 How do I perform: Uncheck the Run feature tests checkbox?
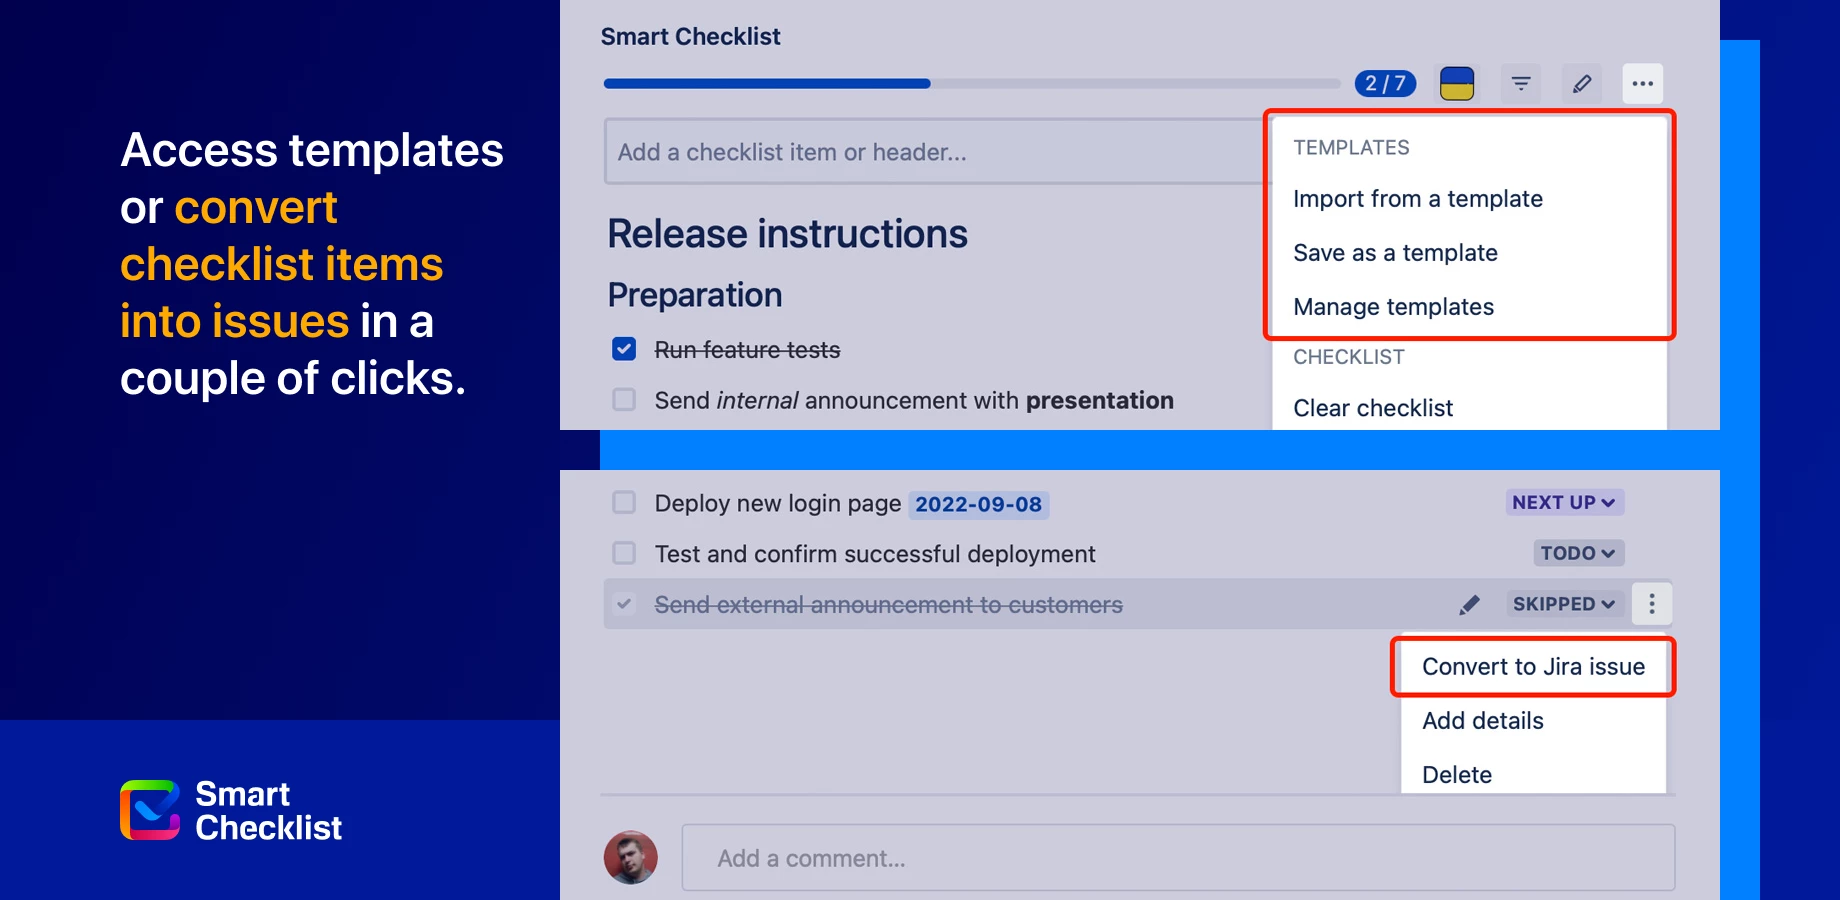coord(623,349)
